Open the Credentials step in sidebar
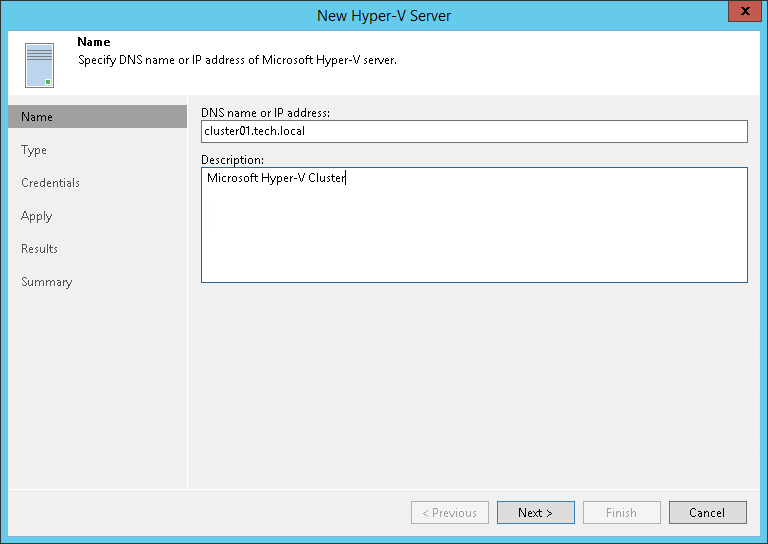768x544 pixels. coord(51,183)
